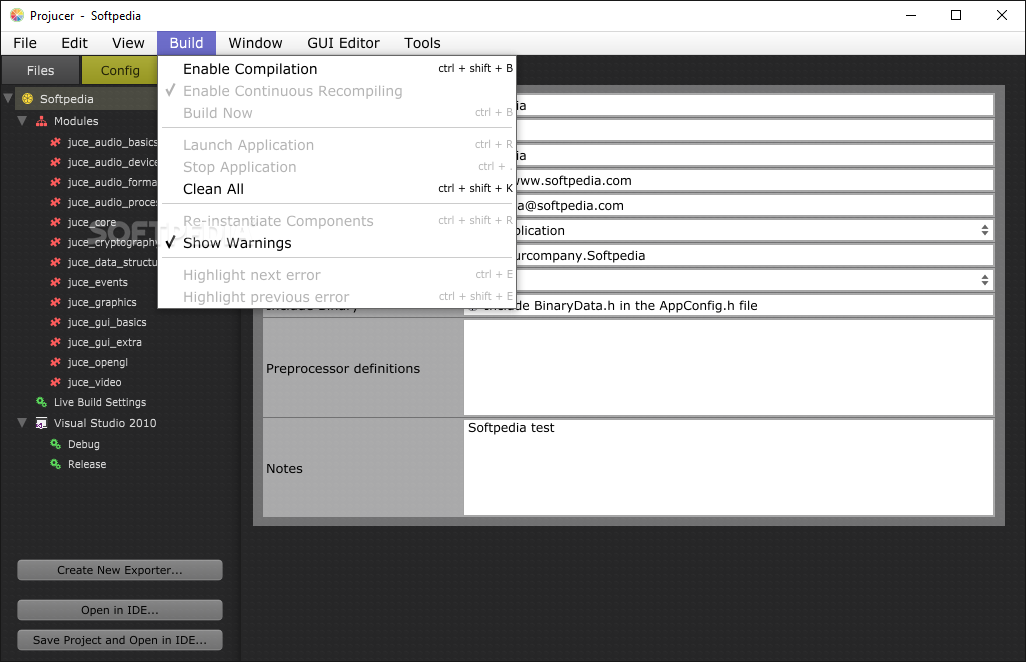
Task: Click the Release configuration gear icon
Action: tap(56, 464)
